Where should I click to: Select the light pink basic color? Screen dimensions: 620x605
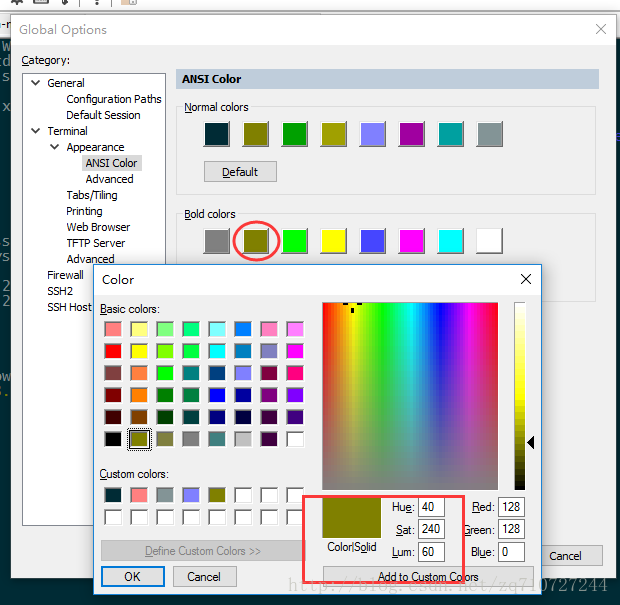coord(269,329)
